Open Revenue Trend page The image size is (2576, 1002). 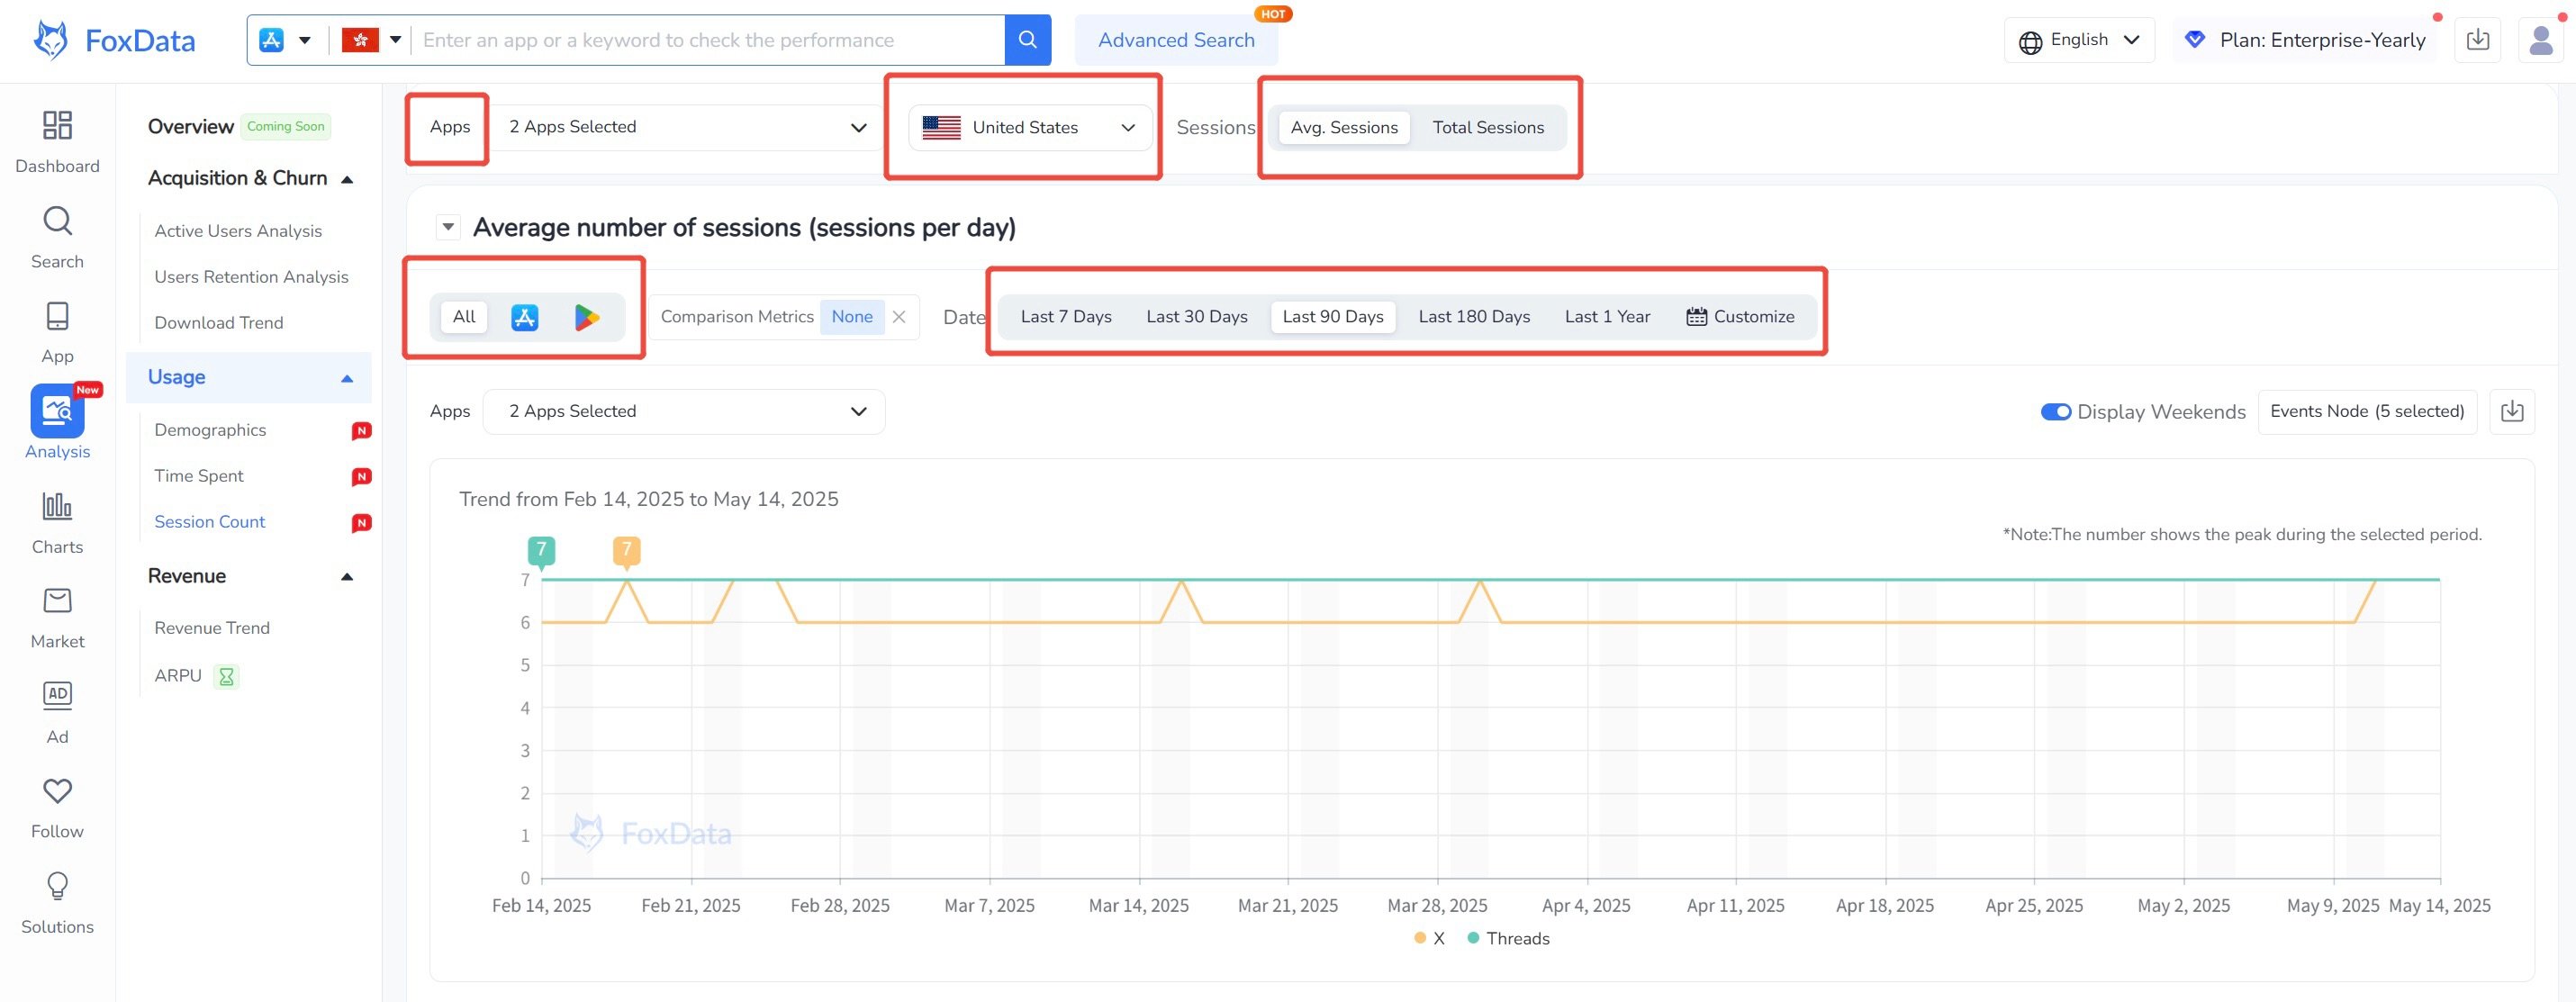[212, 628]
